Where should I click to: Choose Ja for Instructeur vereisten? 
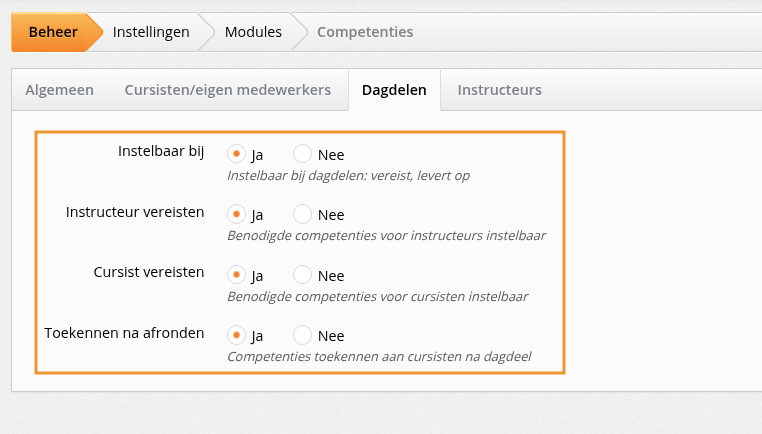pyautogui.click(x=237, y=214)
